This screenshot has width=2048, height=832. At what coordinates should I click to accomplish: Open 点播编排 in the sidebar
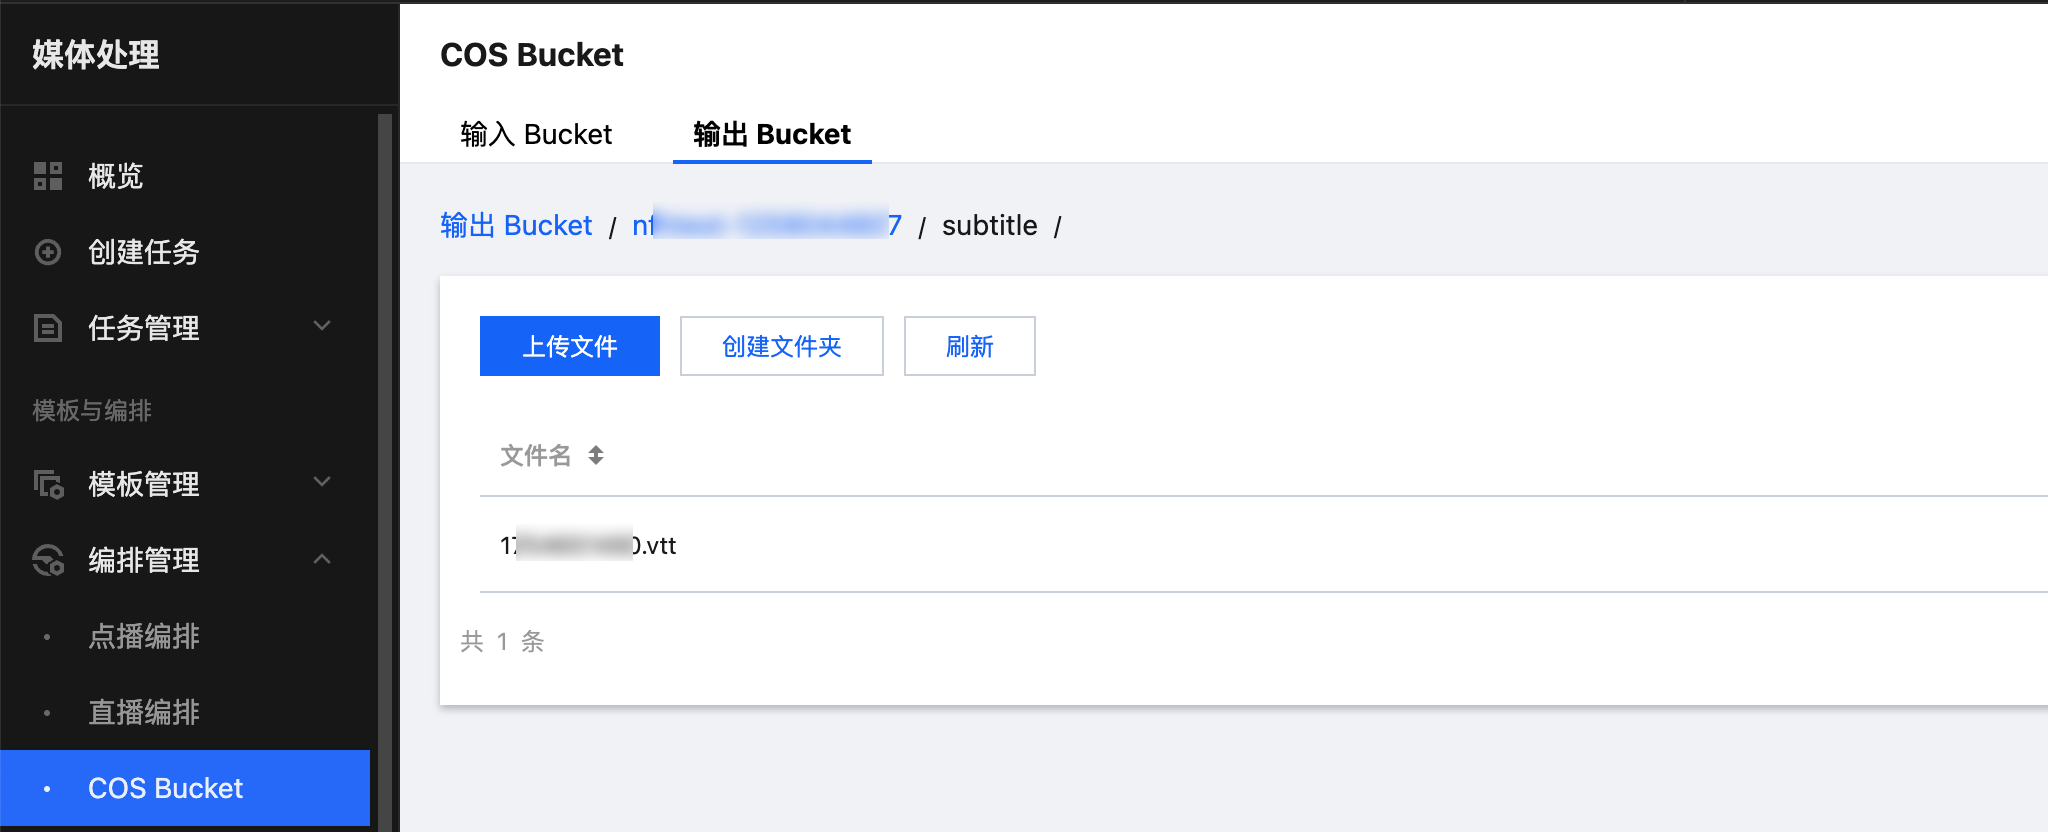(144, 636)
